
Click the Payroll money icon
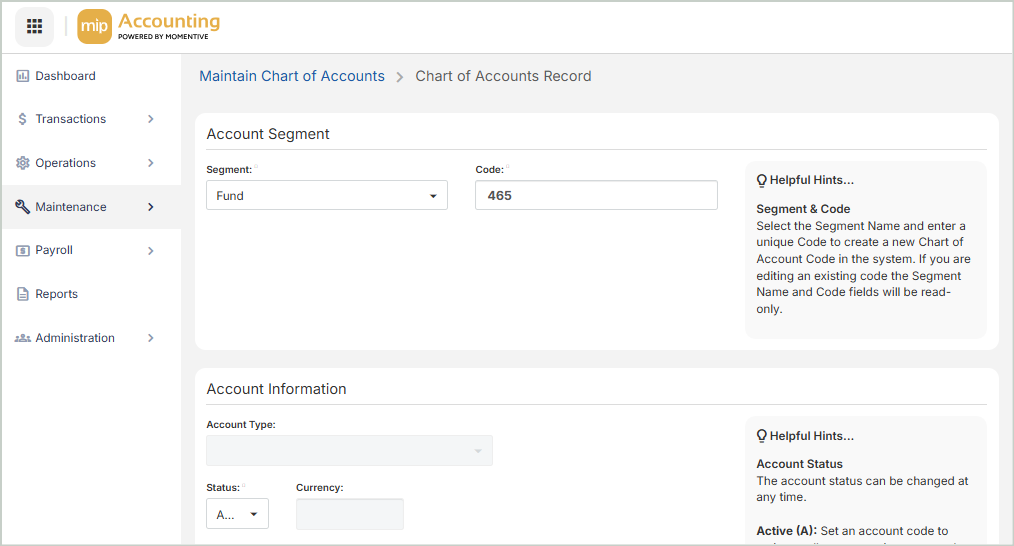click(x=22, y=251)
